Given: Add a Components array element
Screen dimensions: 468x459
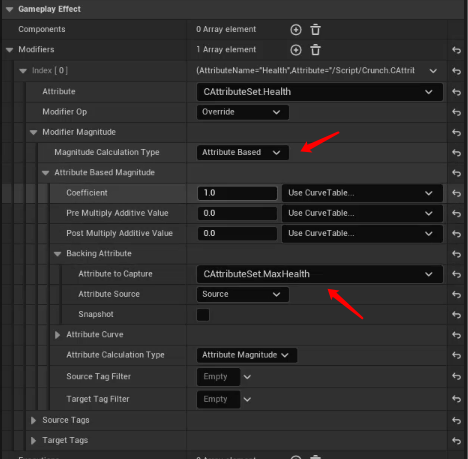Looking at the screenshot, I should pyautogui.click(x=296, y=30).
